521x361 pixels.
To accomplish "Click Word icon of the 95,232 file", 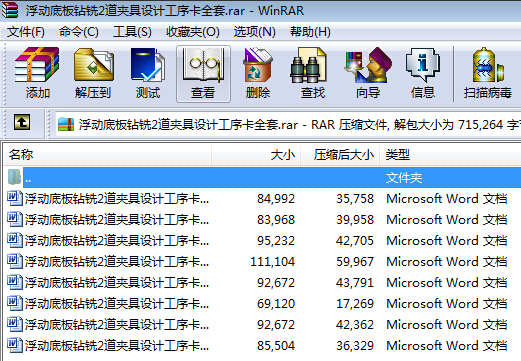I will coord(15,240).
